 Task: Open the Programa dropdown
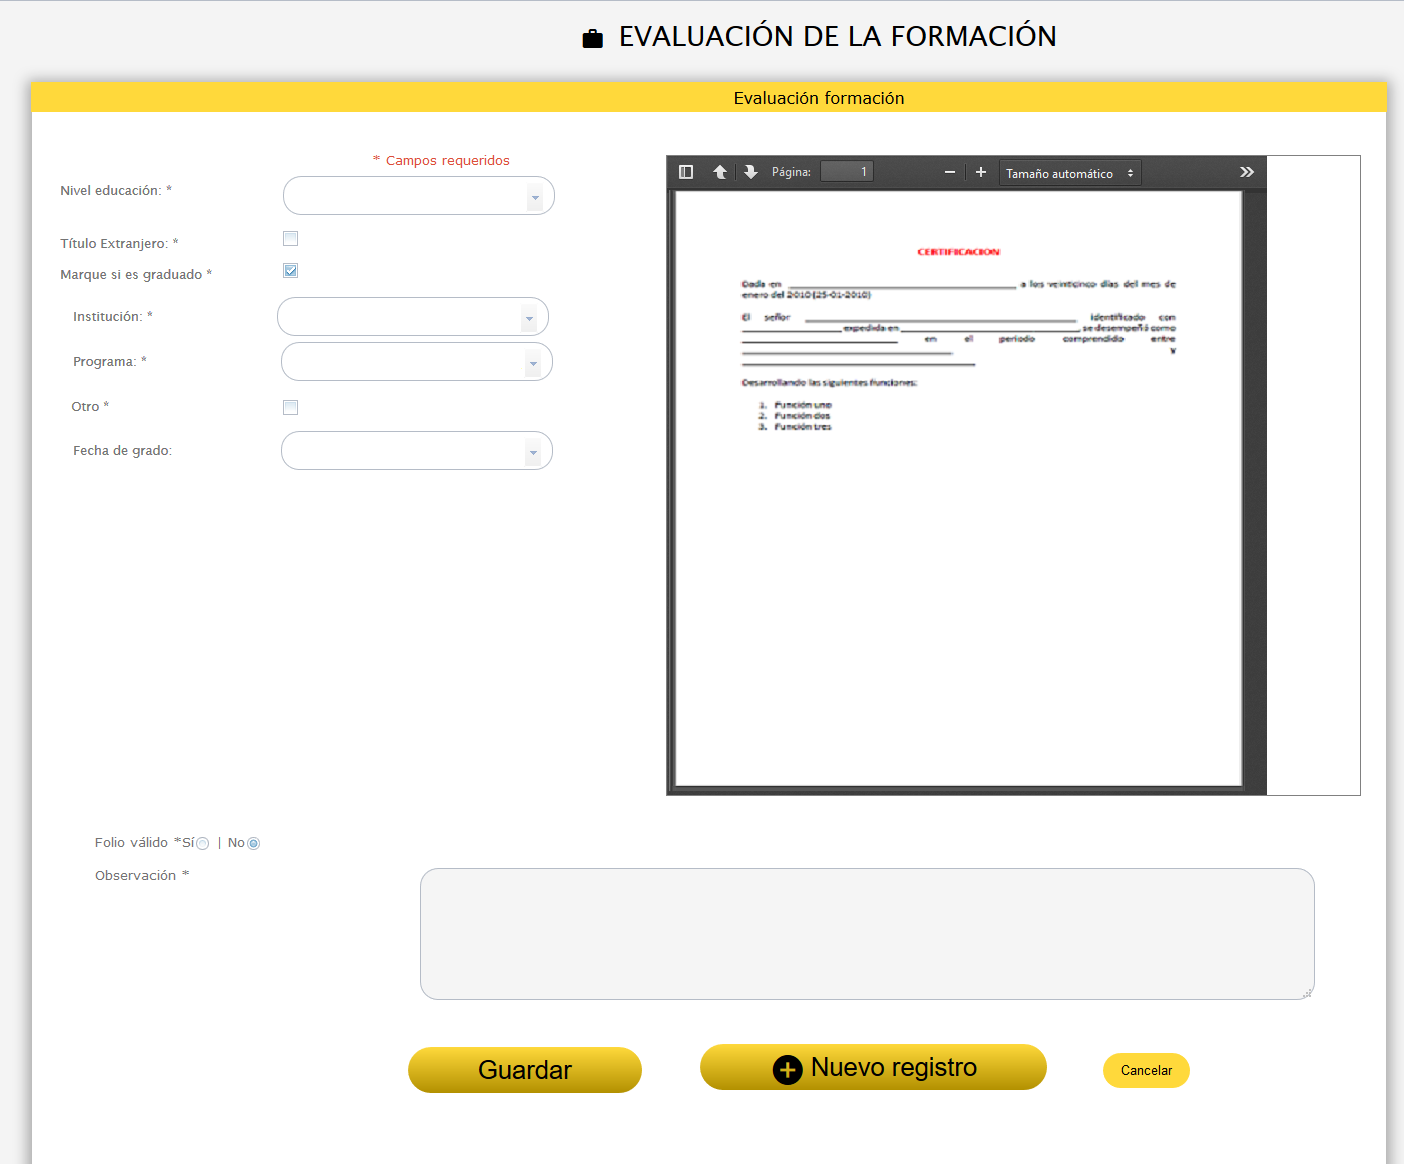(x=533, y=363)
